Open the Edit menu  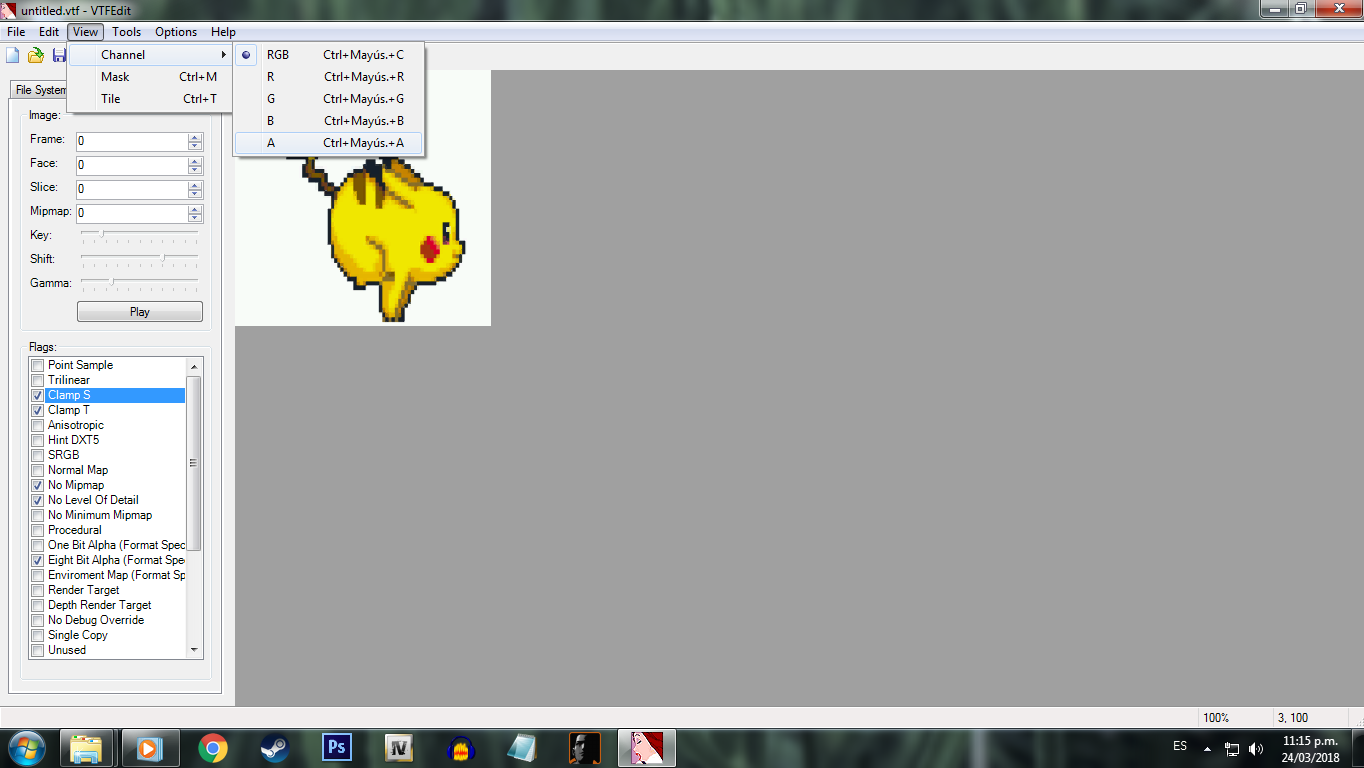point(49,32)
